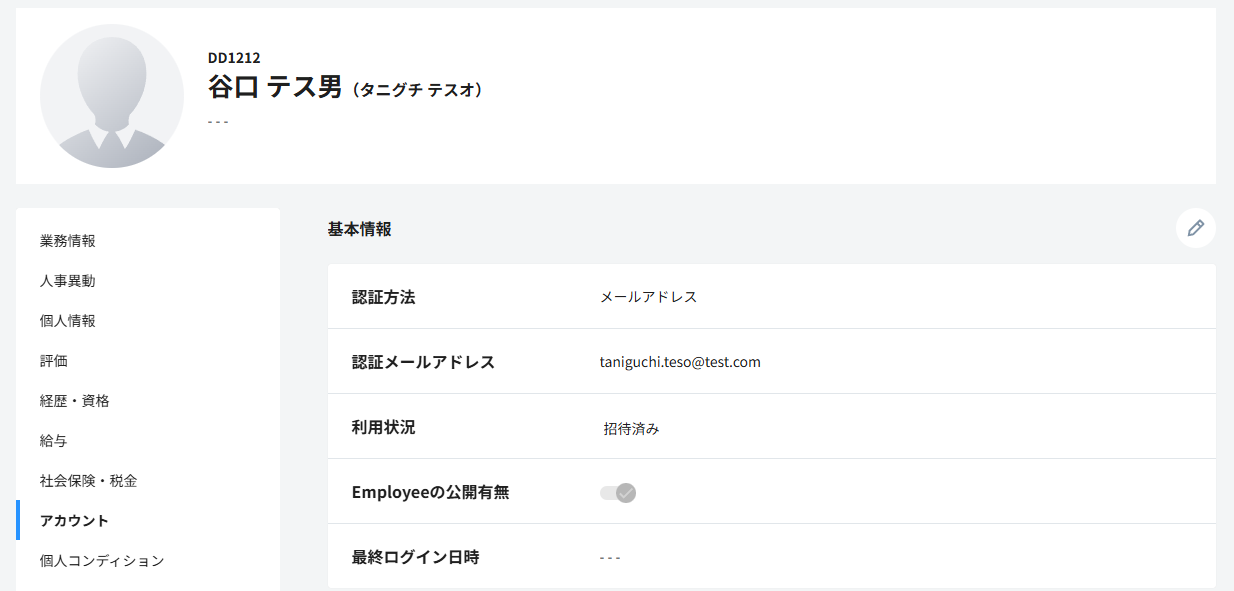This screenshot has height=591, width=1234.
Task: Select 個人情報 in the sidebar
Action: click(68, 321)
